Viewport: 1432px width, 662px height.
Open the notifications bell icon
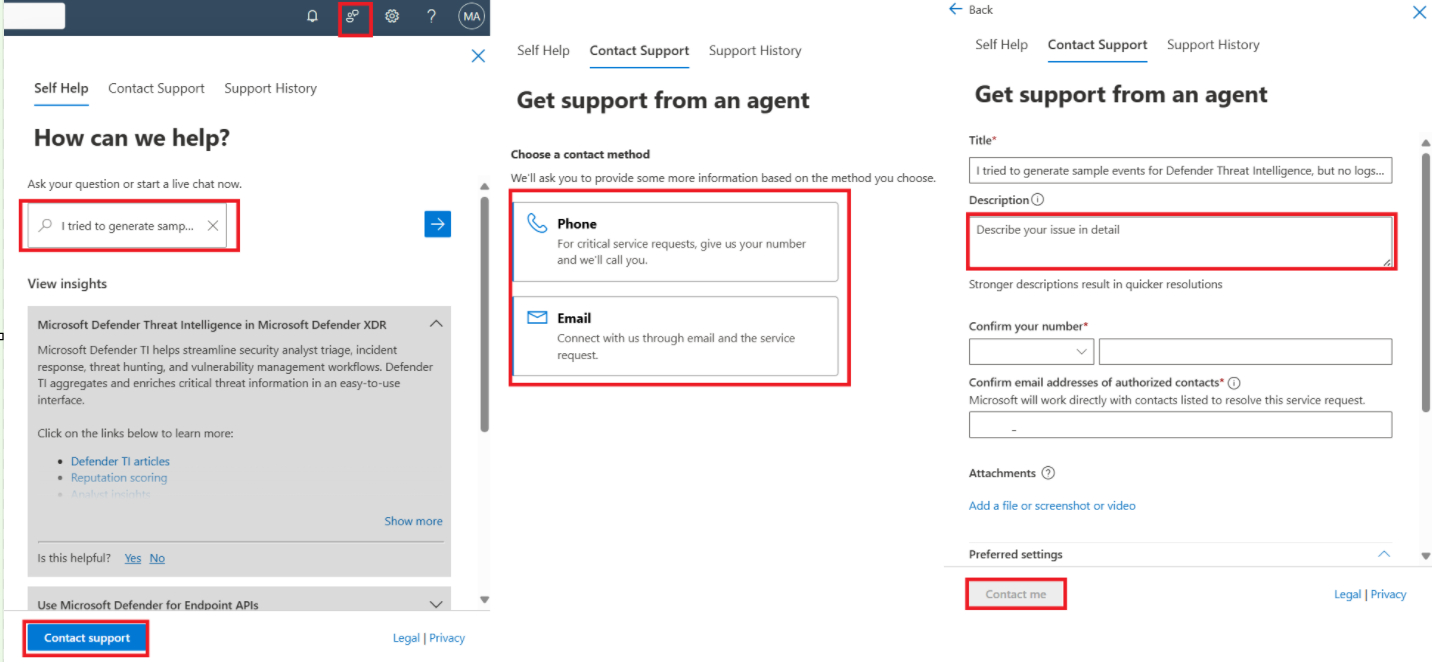312,16
